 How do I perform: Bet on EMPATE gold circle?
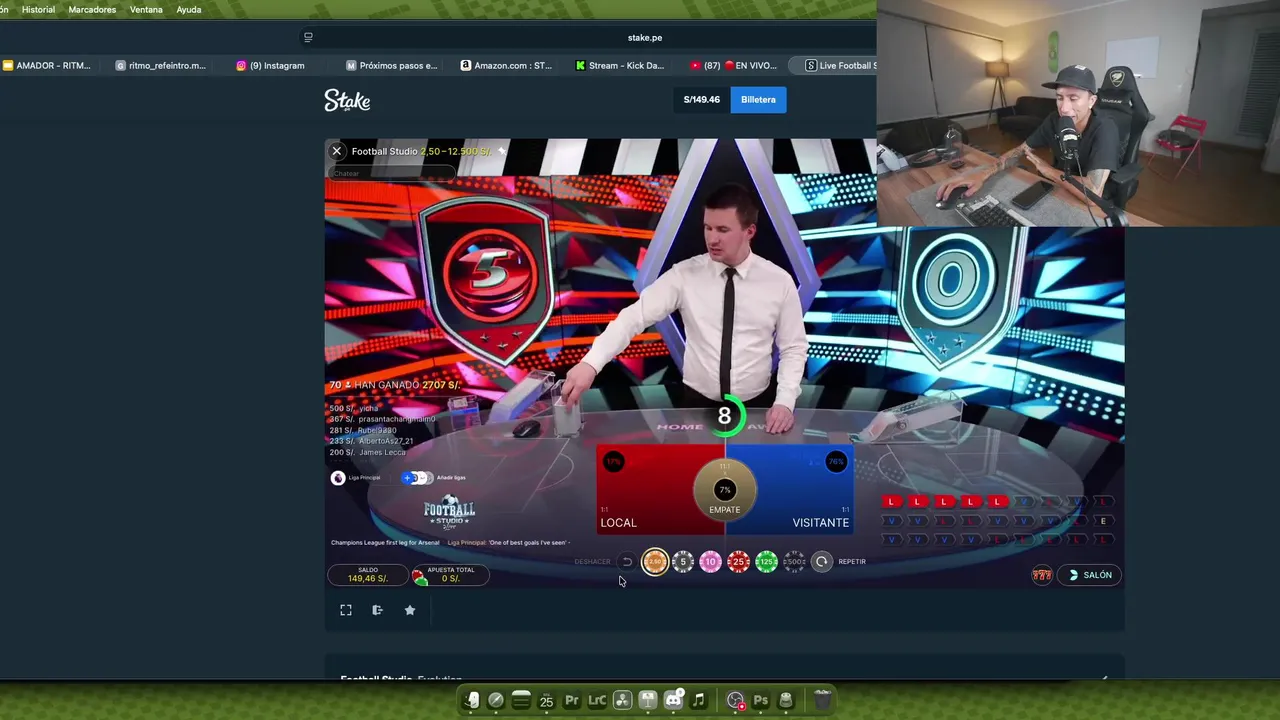[725, 490]
